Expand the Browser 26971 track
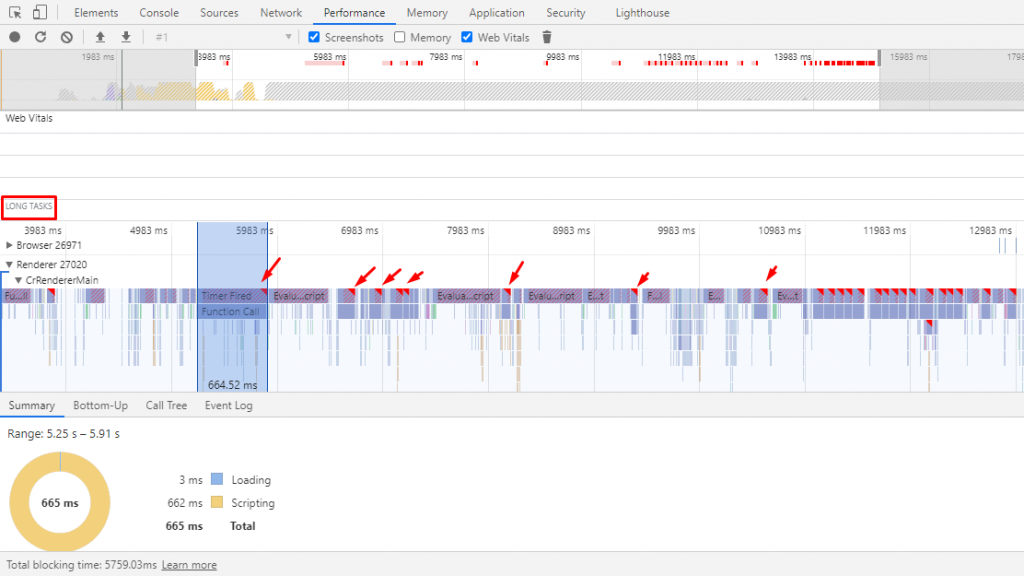 (x=9, y=245)
